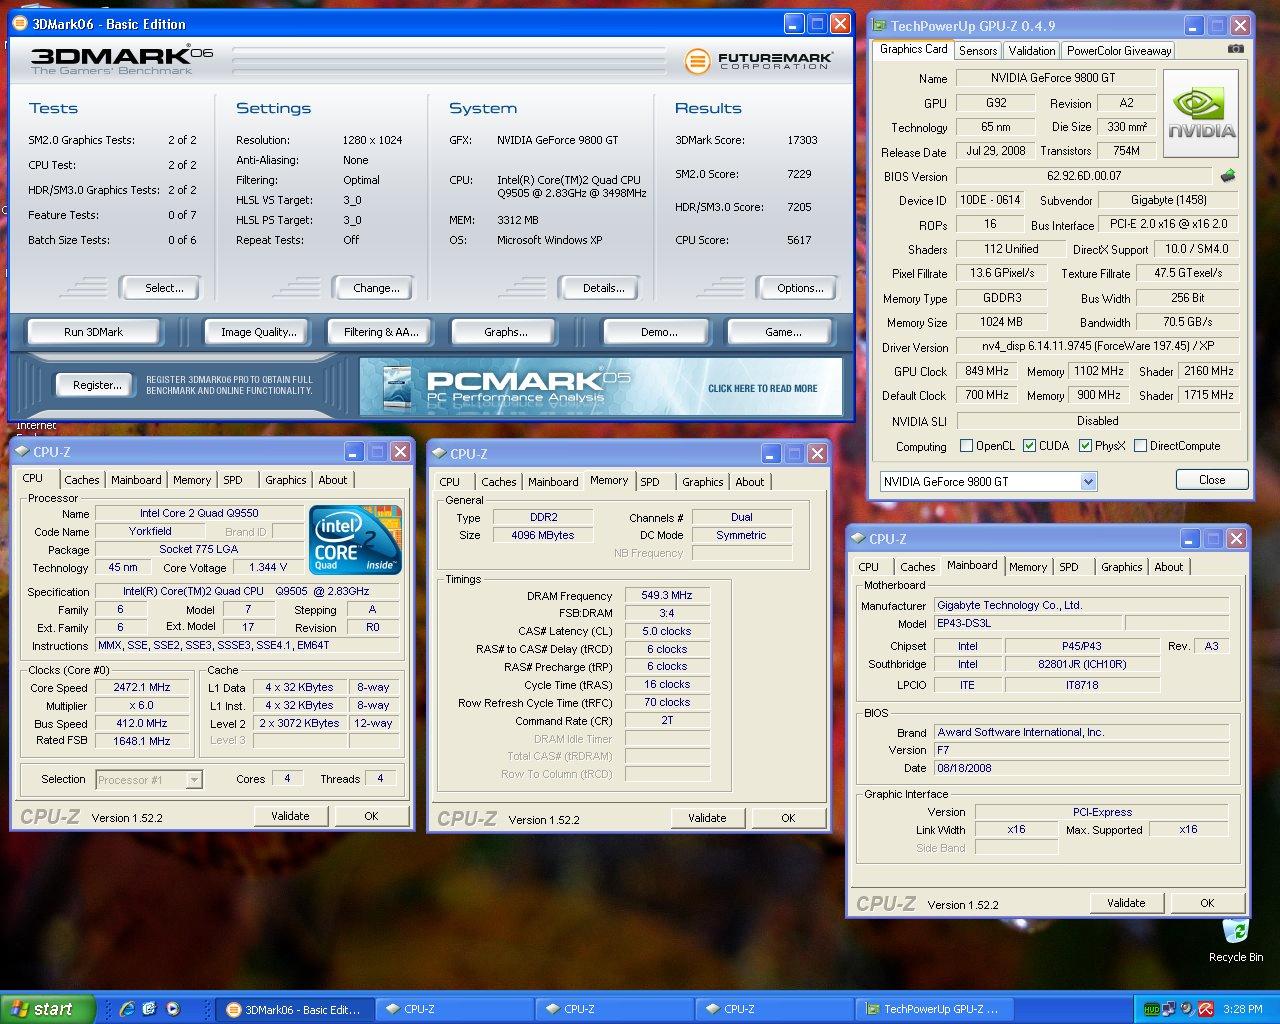The image size is (1280, 1024).
Task: Open the Processor #1 selection dropdown
Action: pyautogui.click(x=149, y=779)
